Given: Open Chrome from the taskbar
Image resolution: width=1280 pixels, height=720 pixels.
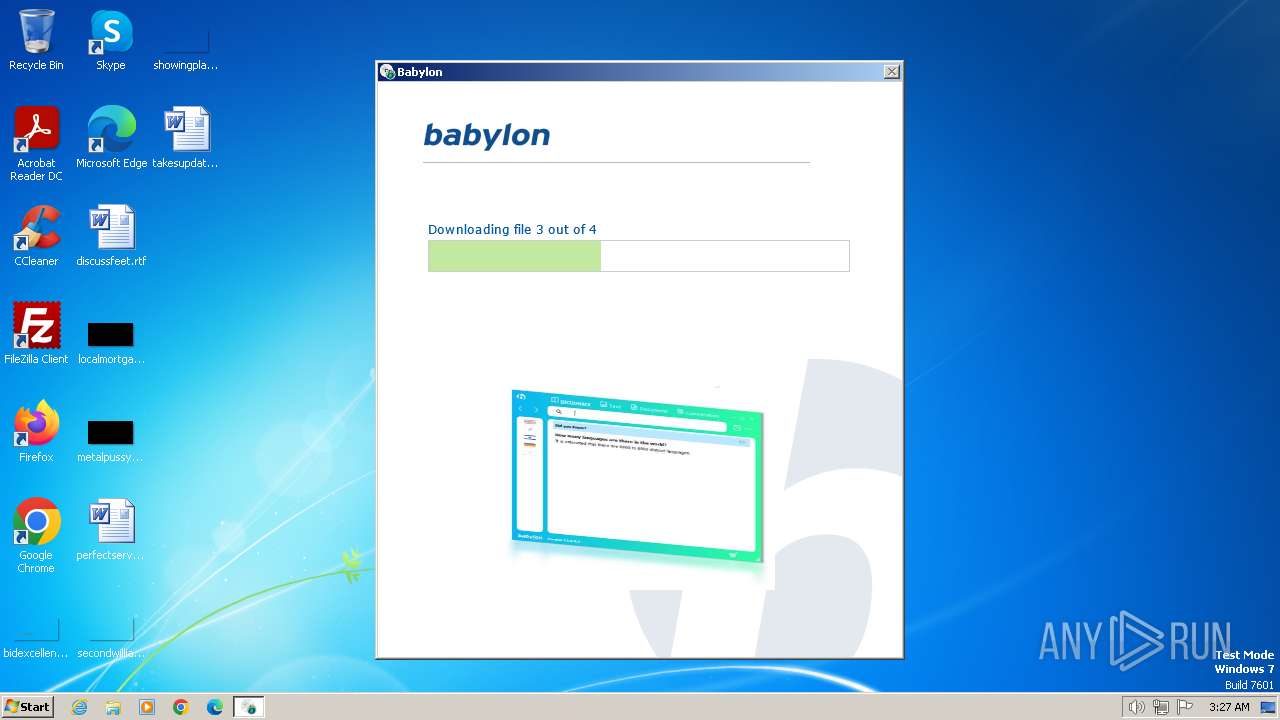Looking at the screenshot, I should tap(181, 707).
